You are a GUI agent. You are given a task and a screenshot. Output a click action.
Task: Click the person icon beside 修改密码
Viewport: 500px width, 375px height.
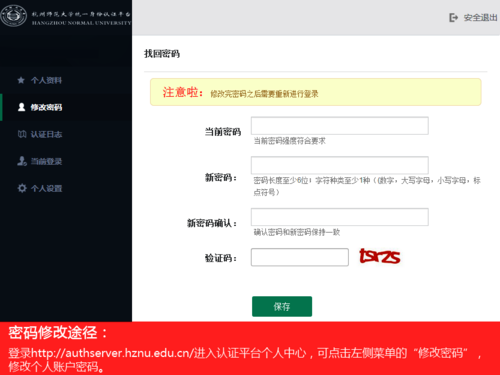tap(21, 107)
